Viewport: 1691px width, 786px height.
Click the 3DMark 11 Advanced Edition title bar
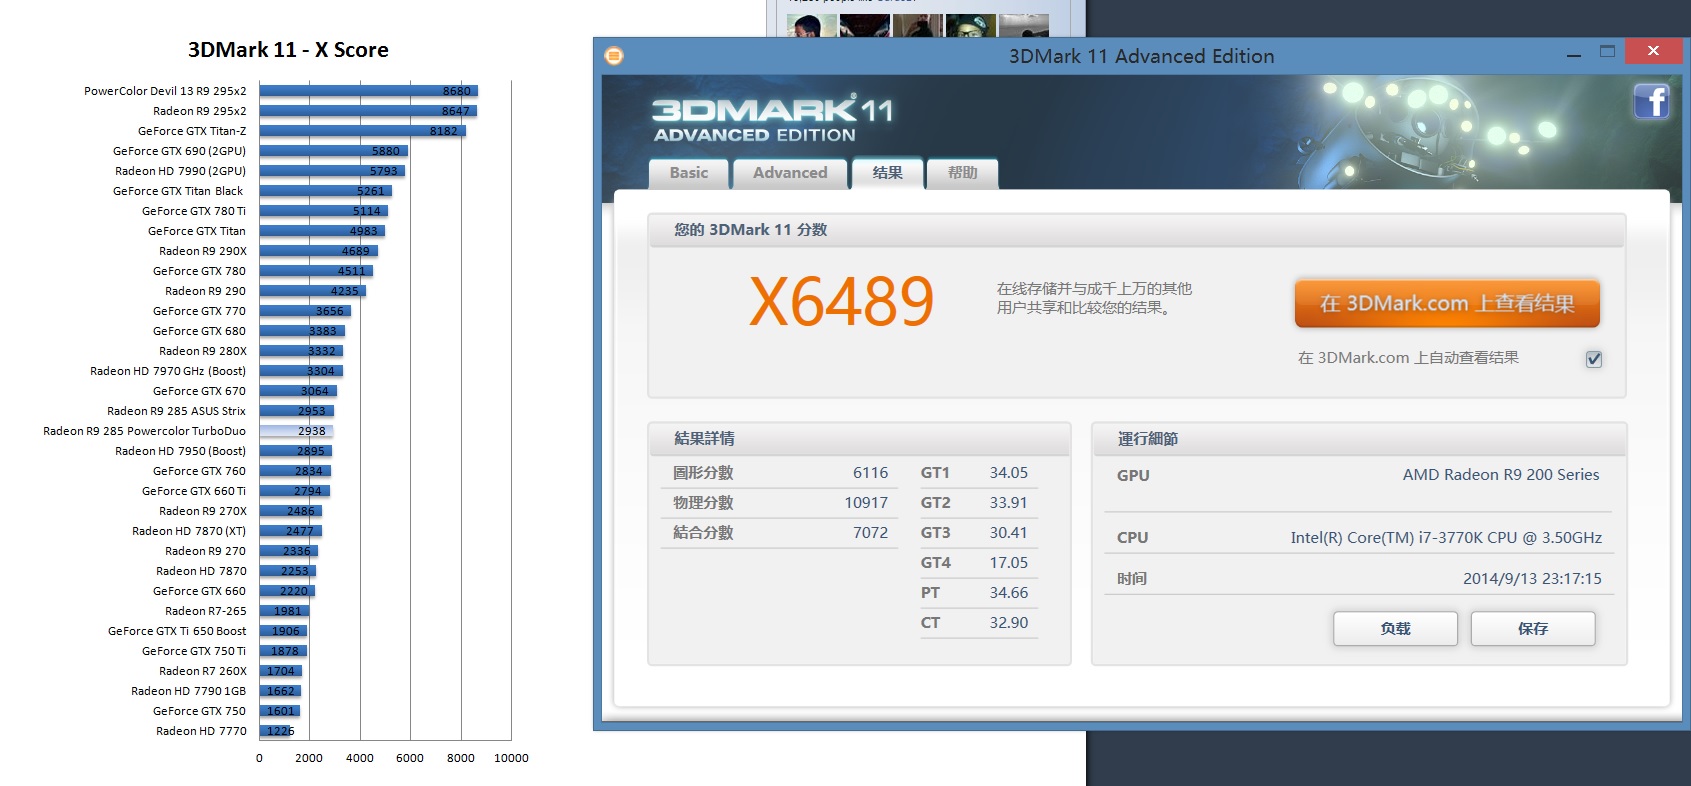point(1140,56)
